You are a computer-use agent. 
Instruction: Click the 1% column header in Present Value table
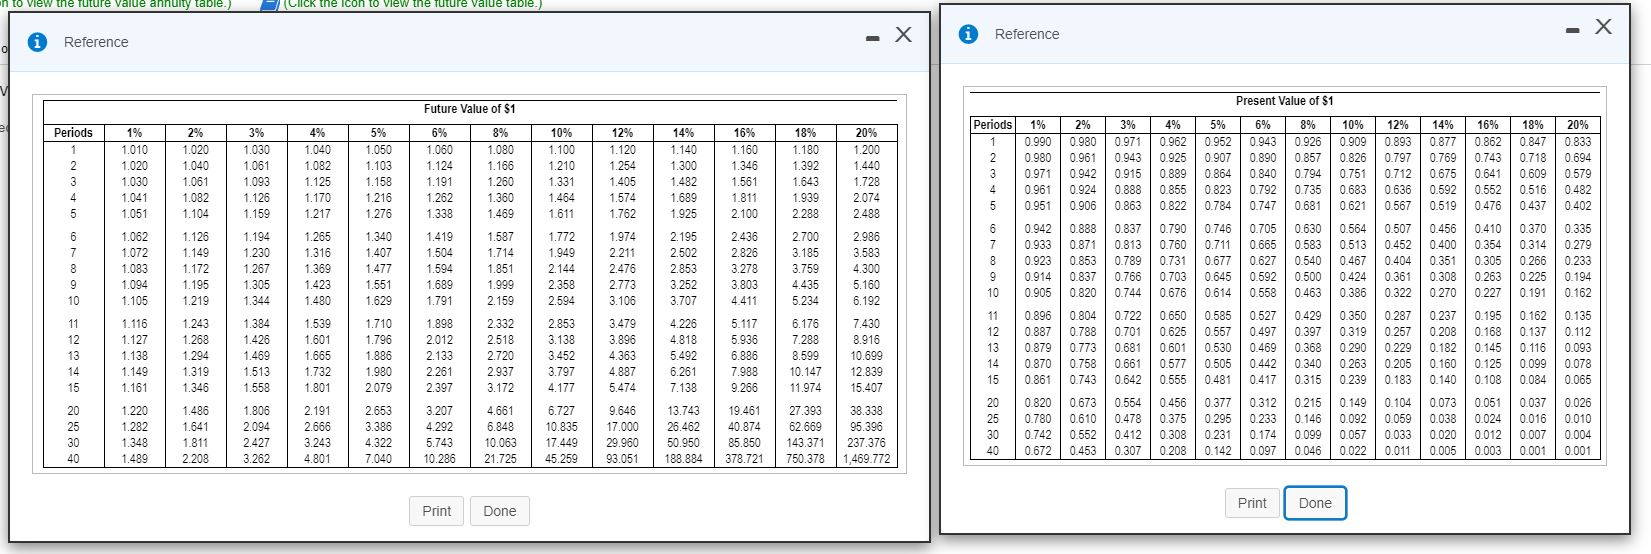(1038, 125)
